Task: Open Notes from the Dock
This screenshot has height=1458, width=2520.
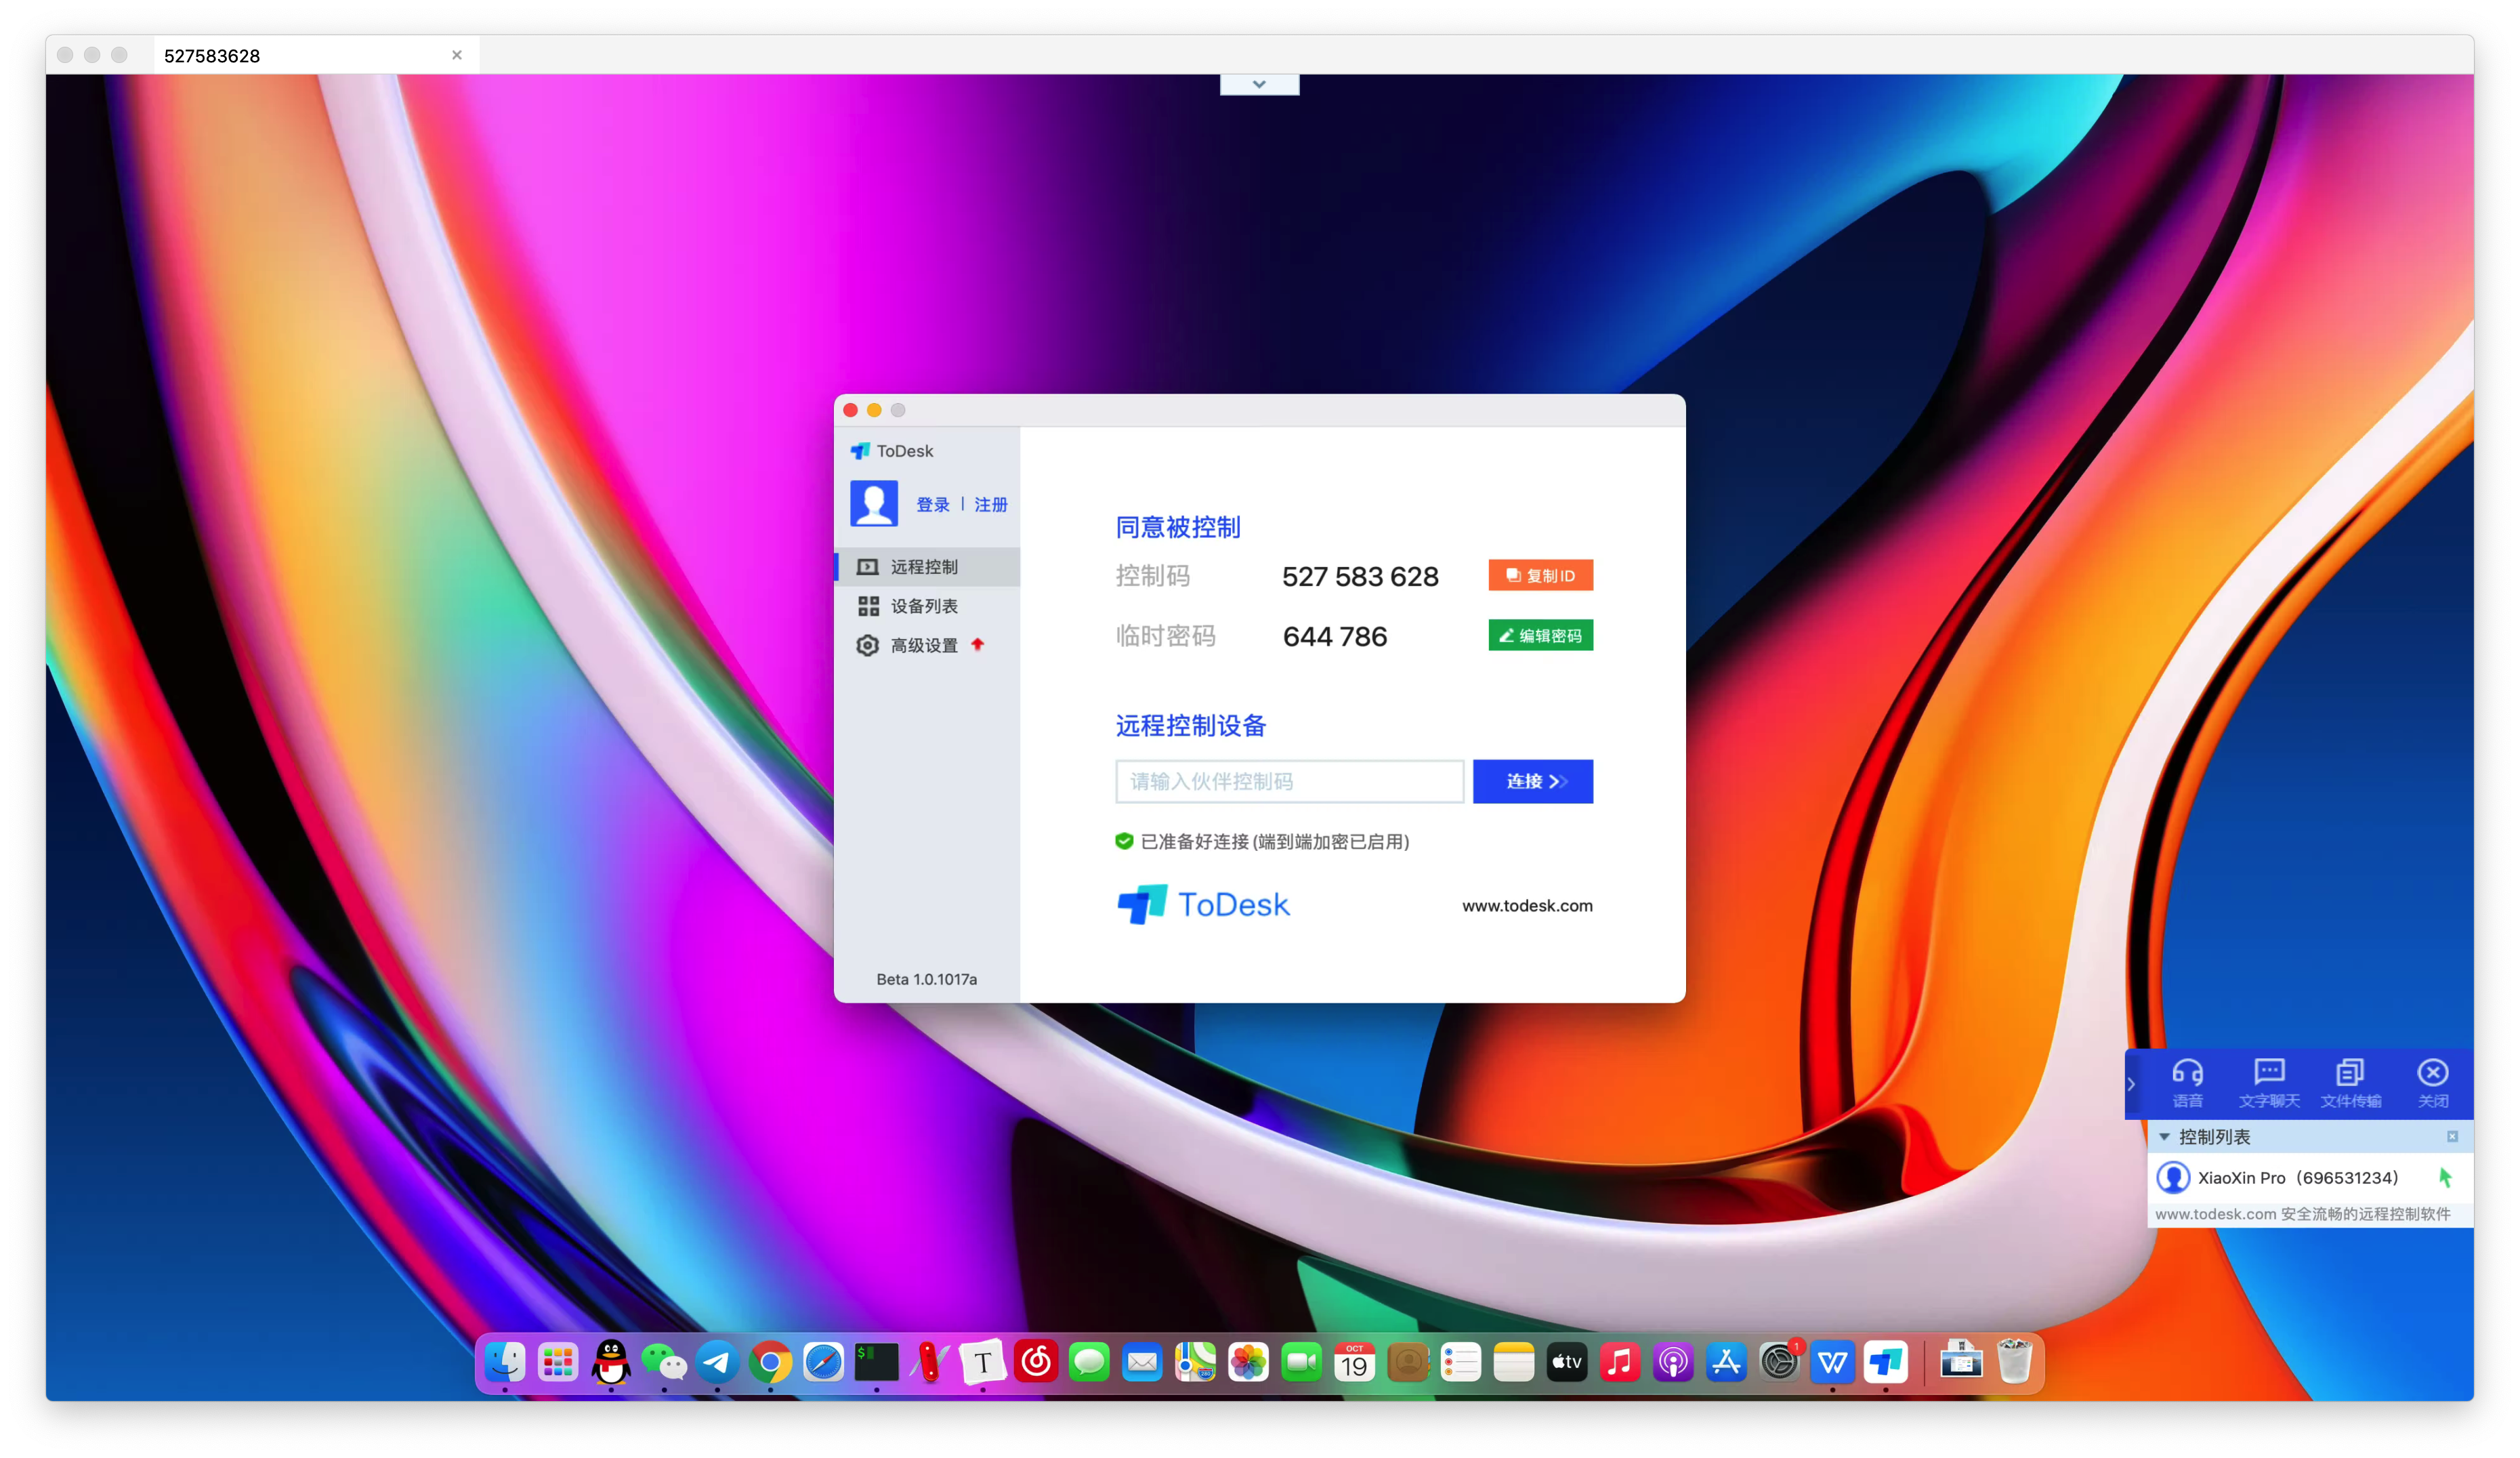Action: [x=1514, y=1361]
